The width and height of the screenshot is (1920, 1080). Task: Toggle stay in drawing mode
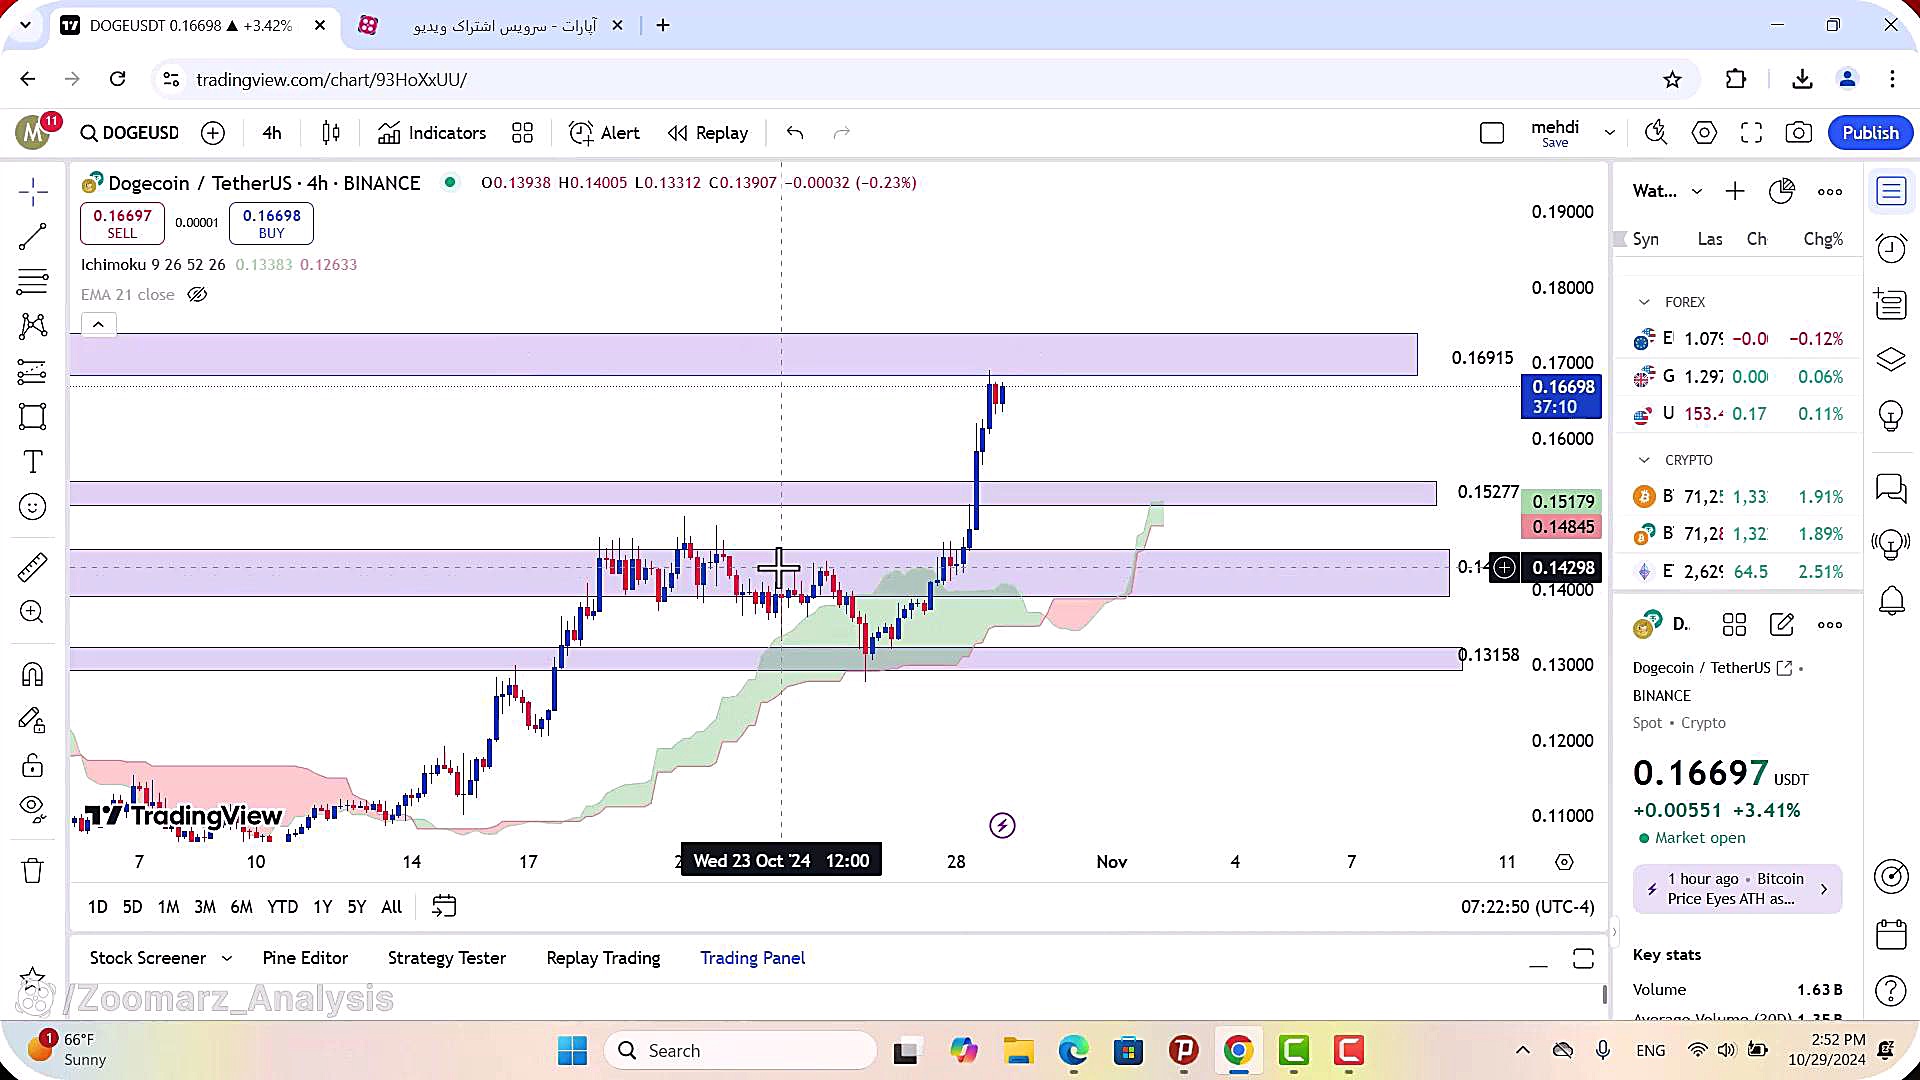pos(32,720)
